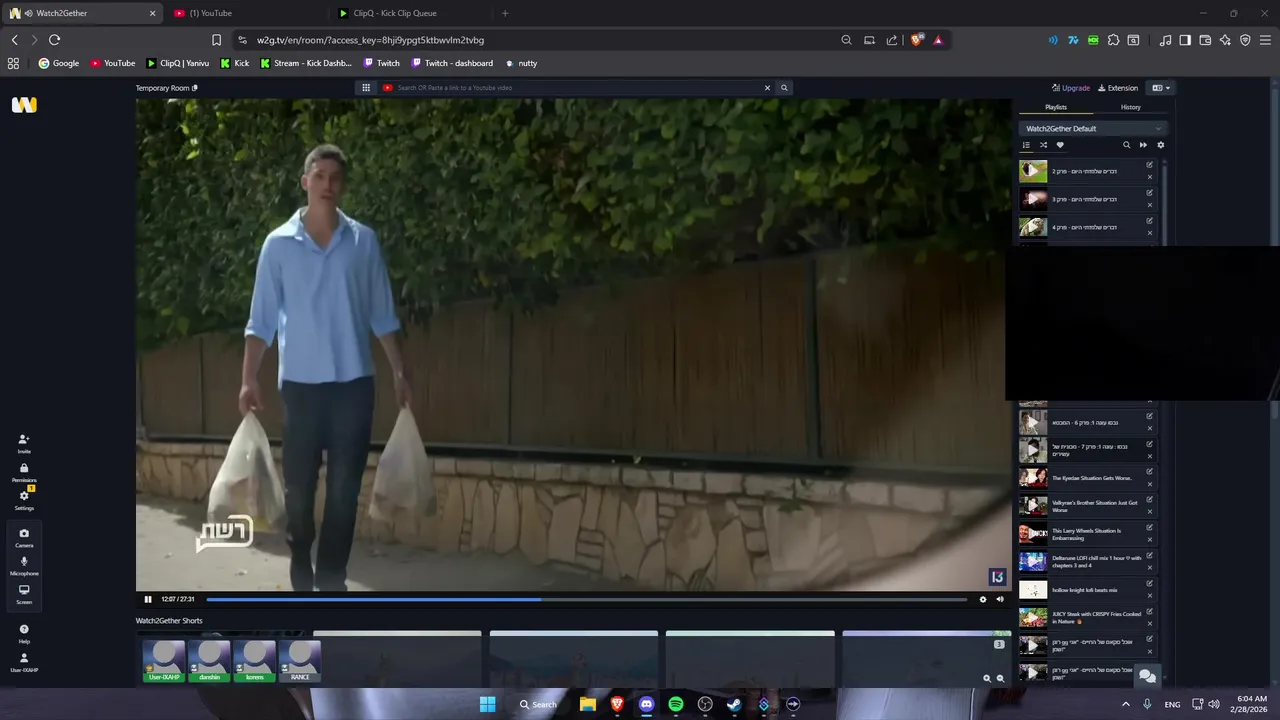This screenshot has height=720, width=1280.
Task: Click the Watch2Gether logo
Action: [24, 105]
